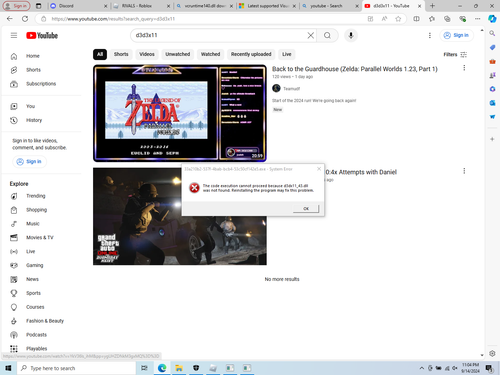Open YouTube settings three-dot menu
Image resolution: width=500 pixels, height=375 pixels.
430,35
